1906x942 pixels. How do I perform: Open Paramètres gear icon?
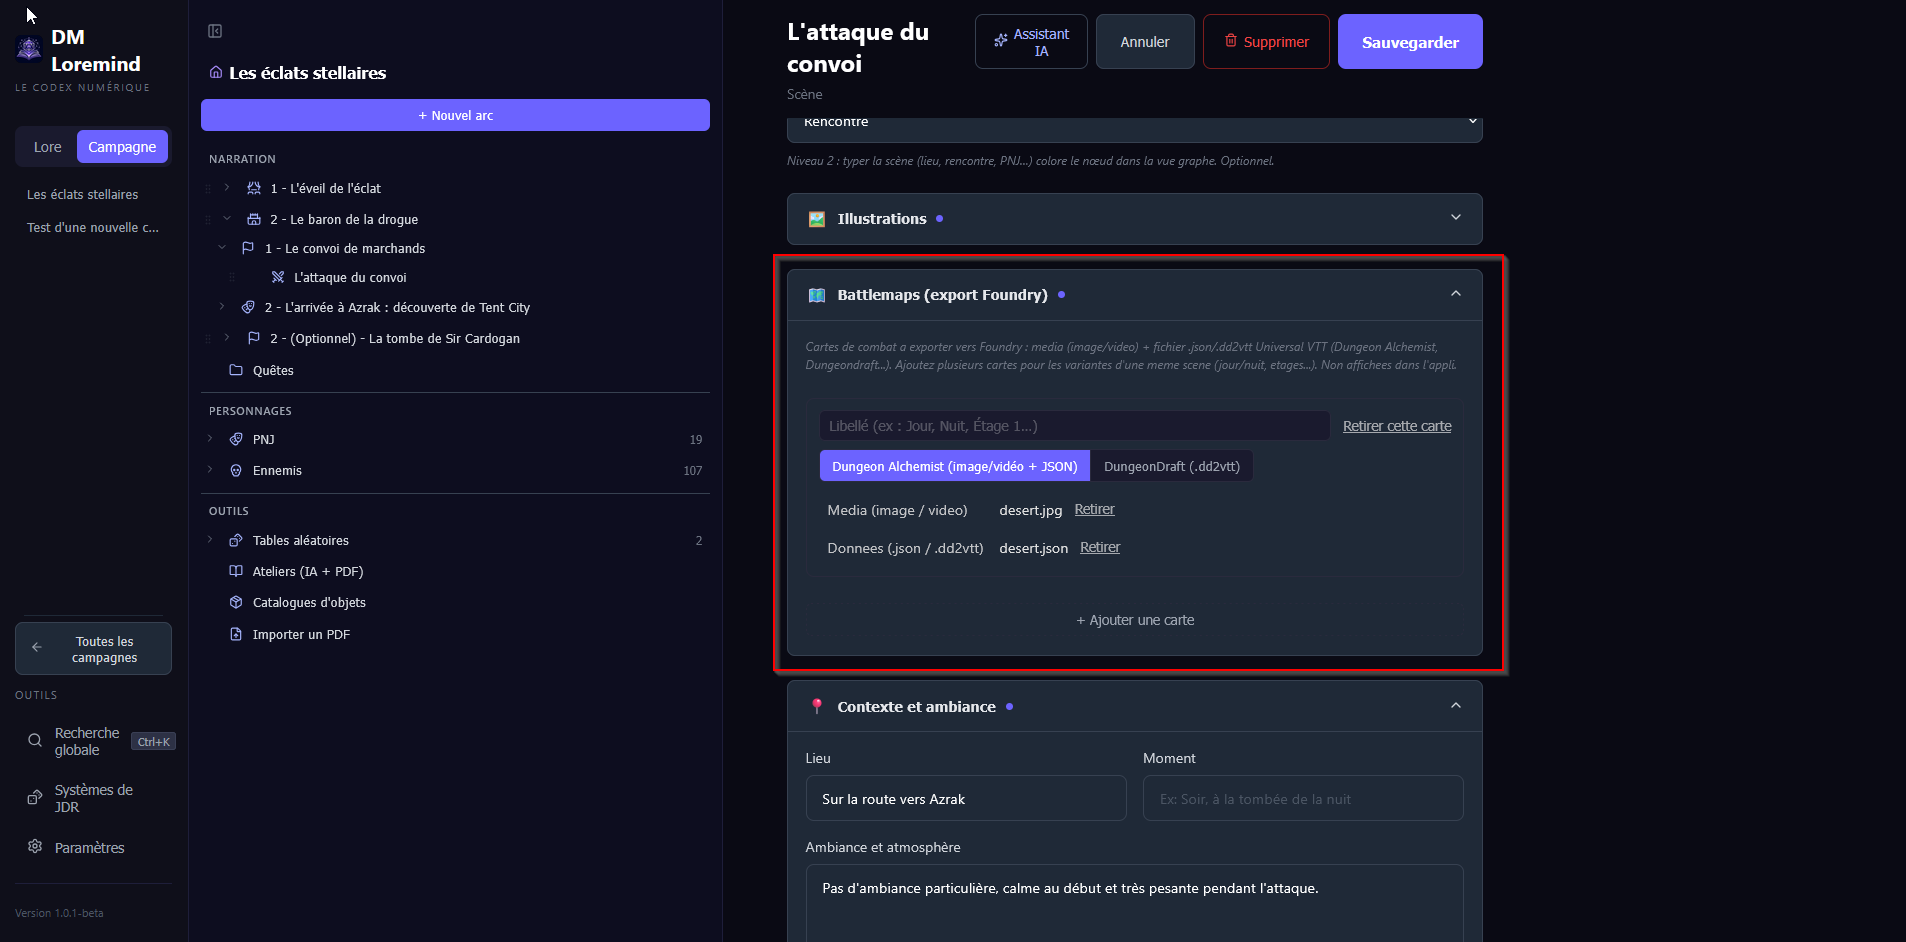[x=35, y=847]
